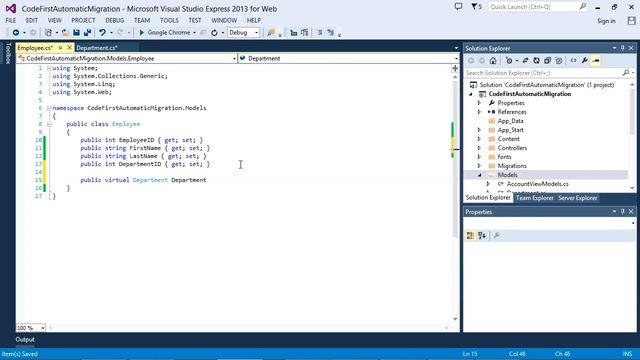Click the Alphabetical sort icon in Properties
The height and width of the screenshot is (360, 640).
[482, 236]
